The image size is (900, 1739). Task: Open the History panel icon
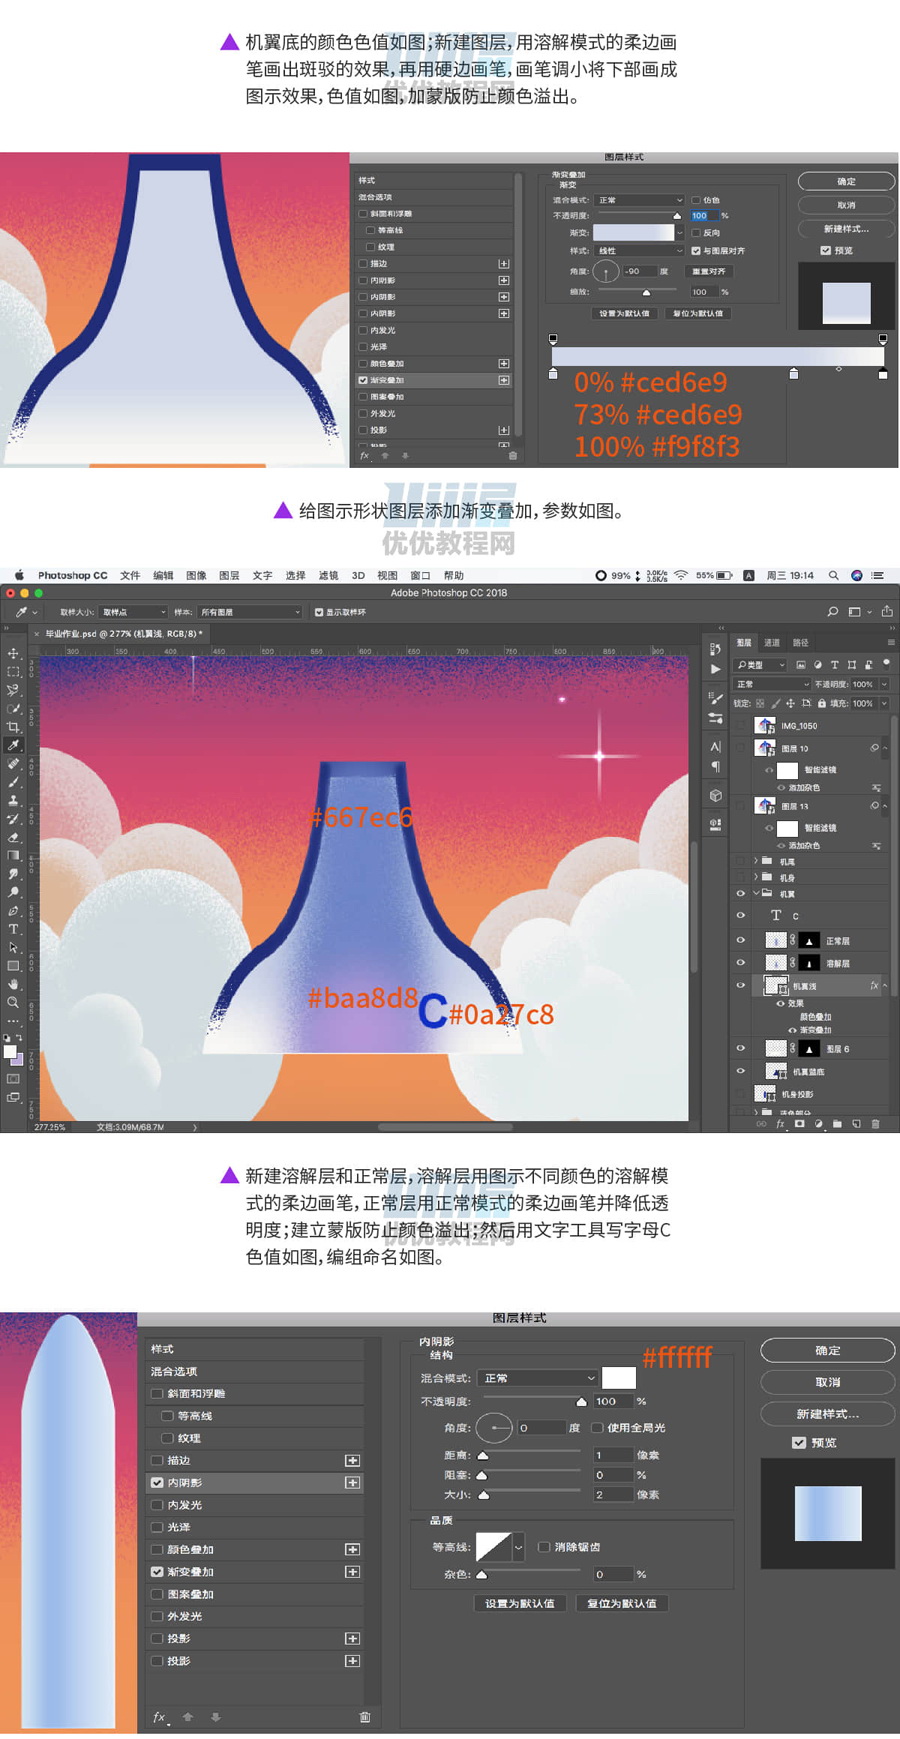click(716, 649)
